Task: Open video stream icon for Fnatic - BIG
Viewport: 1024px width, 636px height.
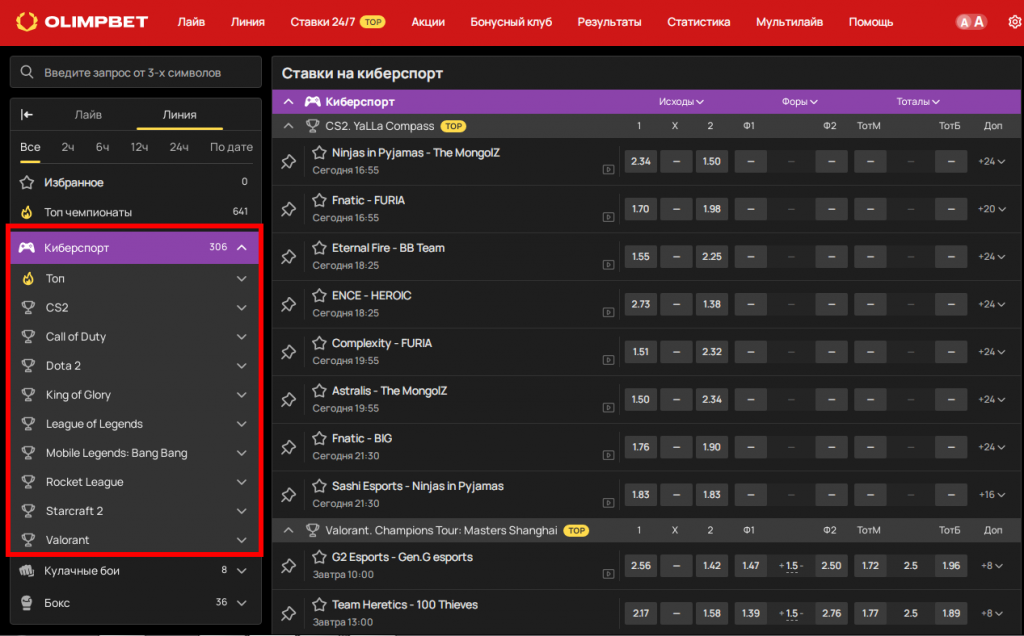Action: (x=608, y=456)
